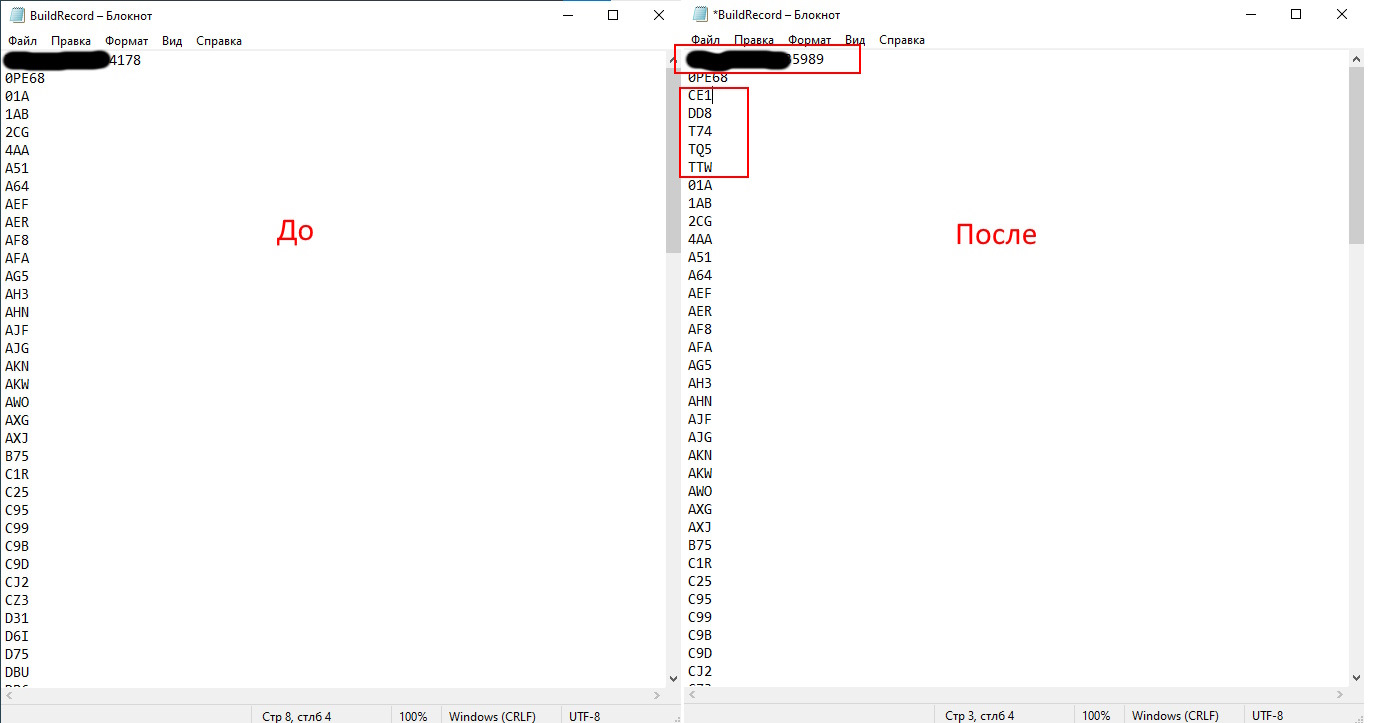Close the saved BuildRecord Notepad window
The image size is (1373, 723).
658,15
